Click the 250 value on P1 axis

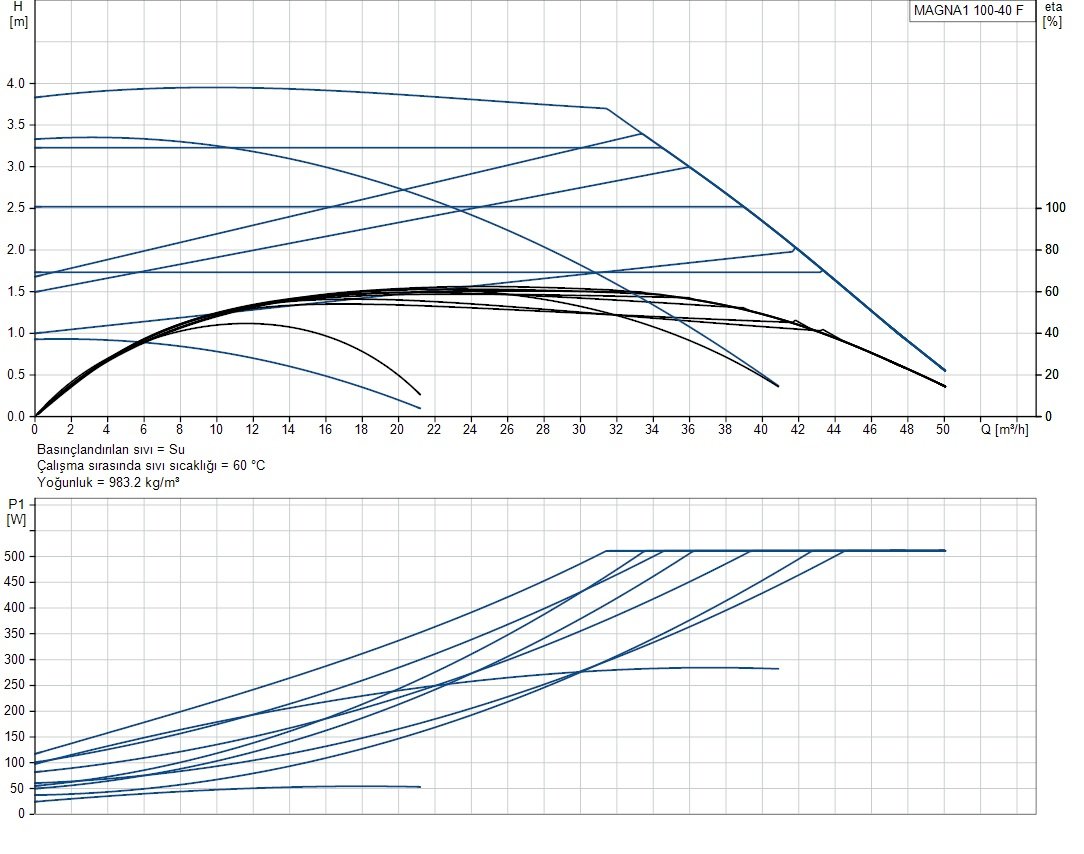(15, 685)
